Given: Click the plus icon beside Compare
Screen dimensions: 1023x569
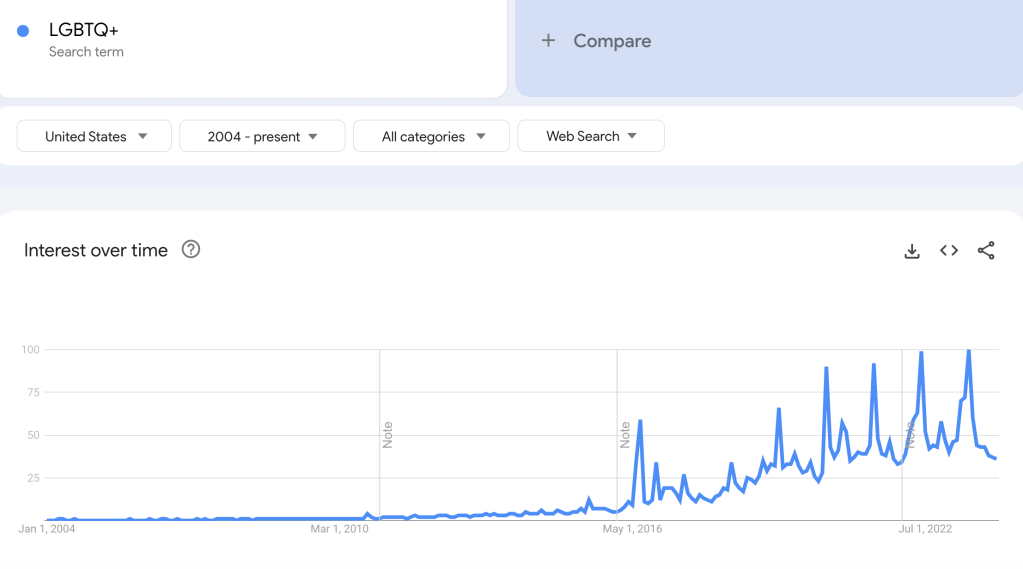Looking at the screenshot, I should point(548,41).
